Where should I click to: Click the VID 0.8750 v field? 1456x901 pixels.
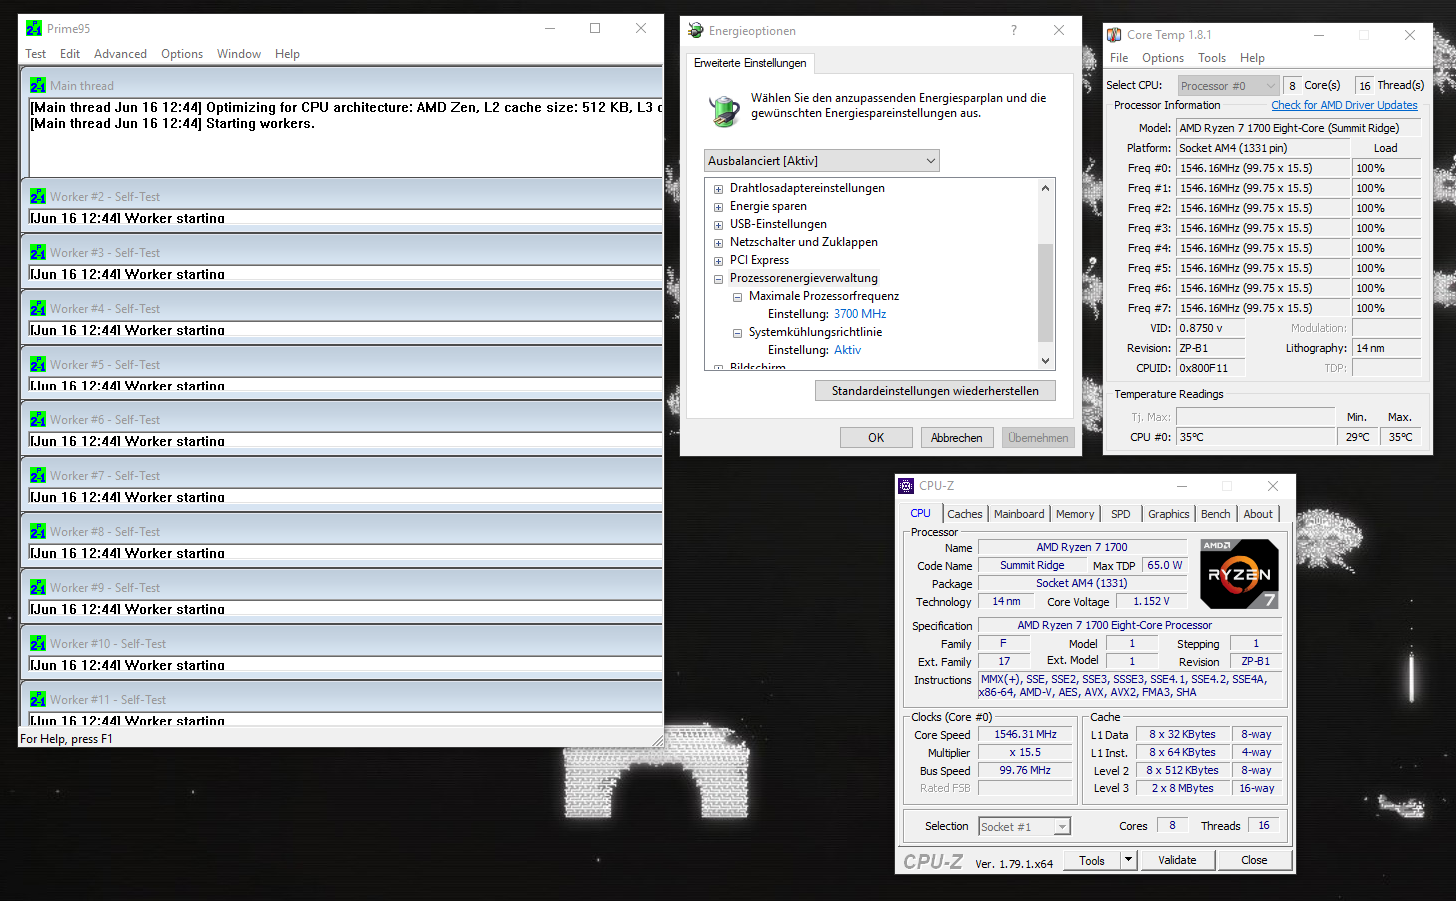(1211, 328)
